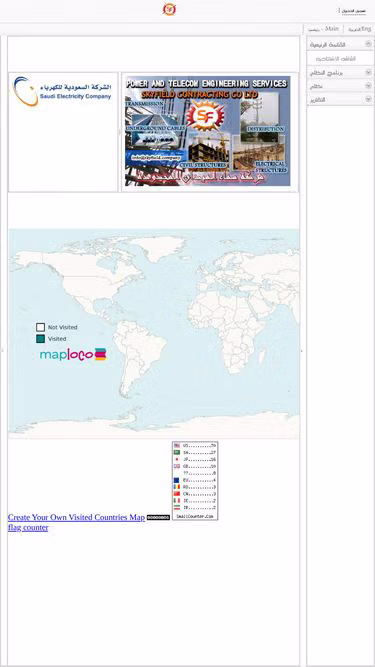375x667 pixels.
Task: Click the SA flag in the counter widget
Action: tap(177, 453)
